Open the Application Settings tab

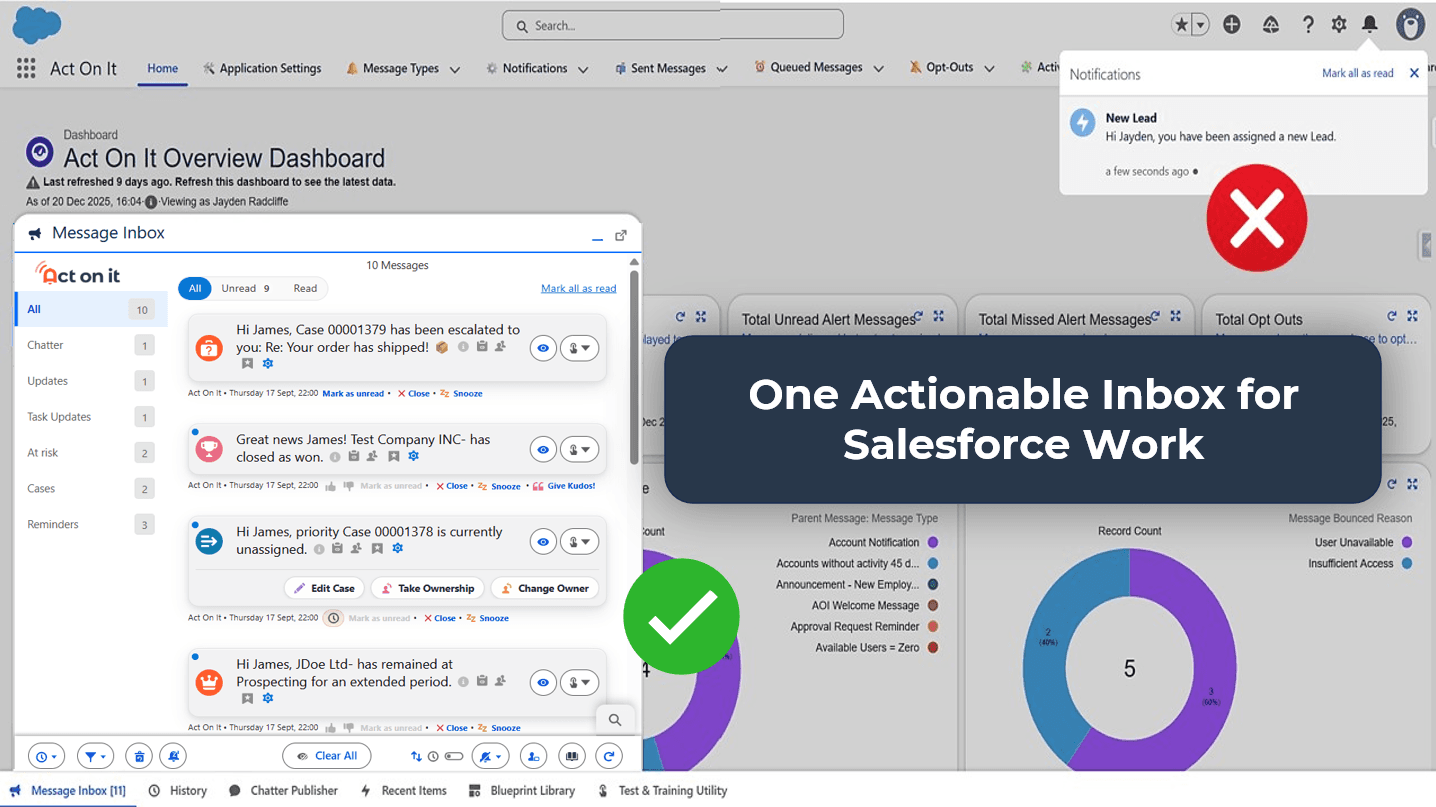262,68
